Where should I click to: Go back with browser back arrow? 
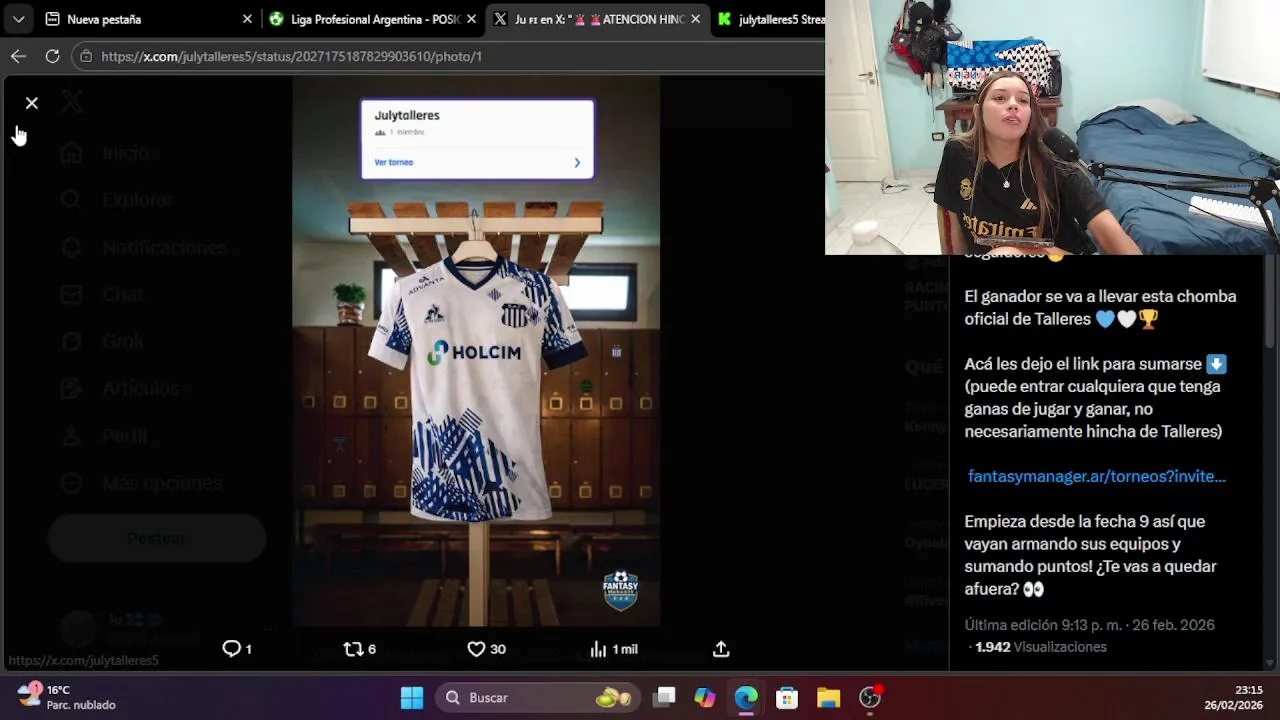coord(18,56)
